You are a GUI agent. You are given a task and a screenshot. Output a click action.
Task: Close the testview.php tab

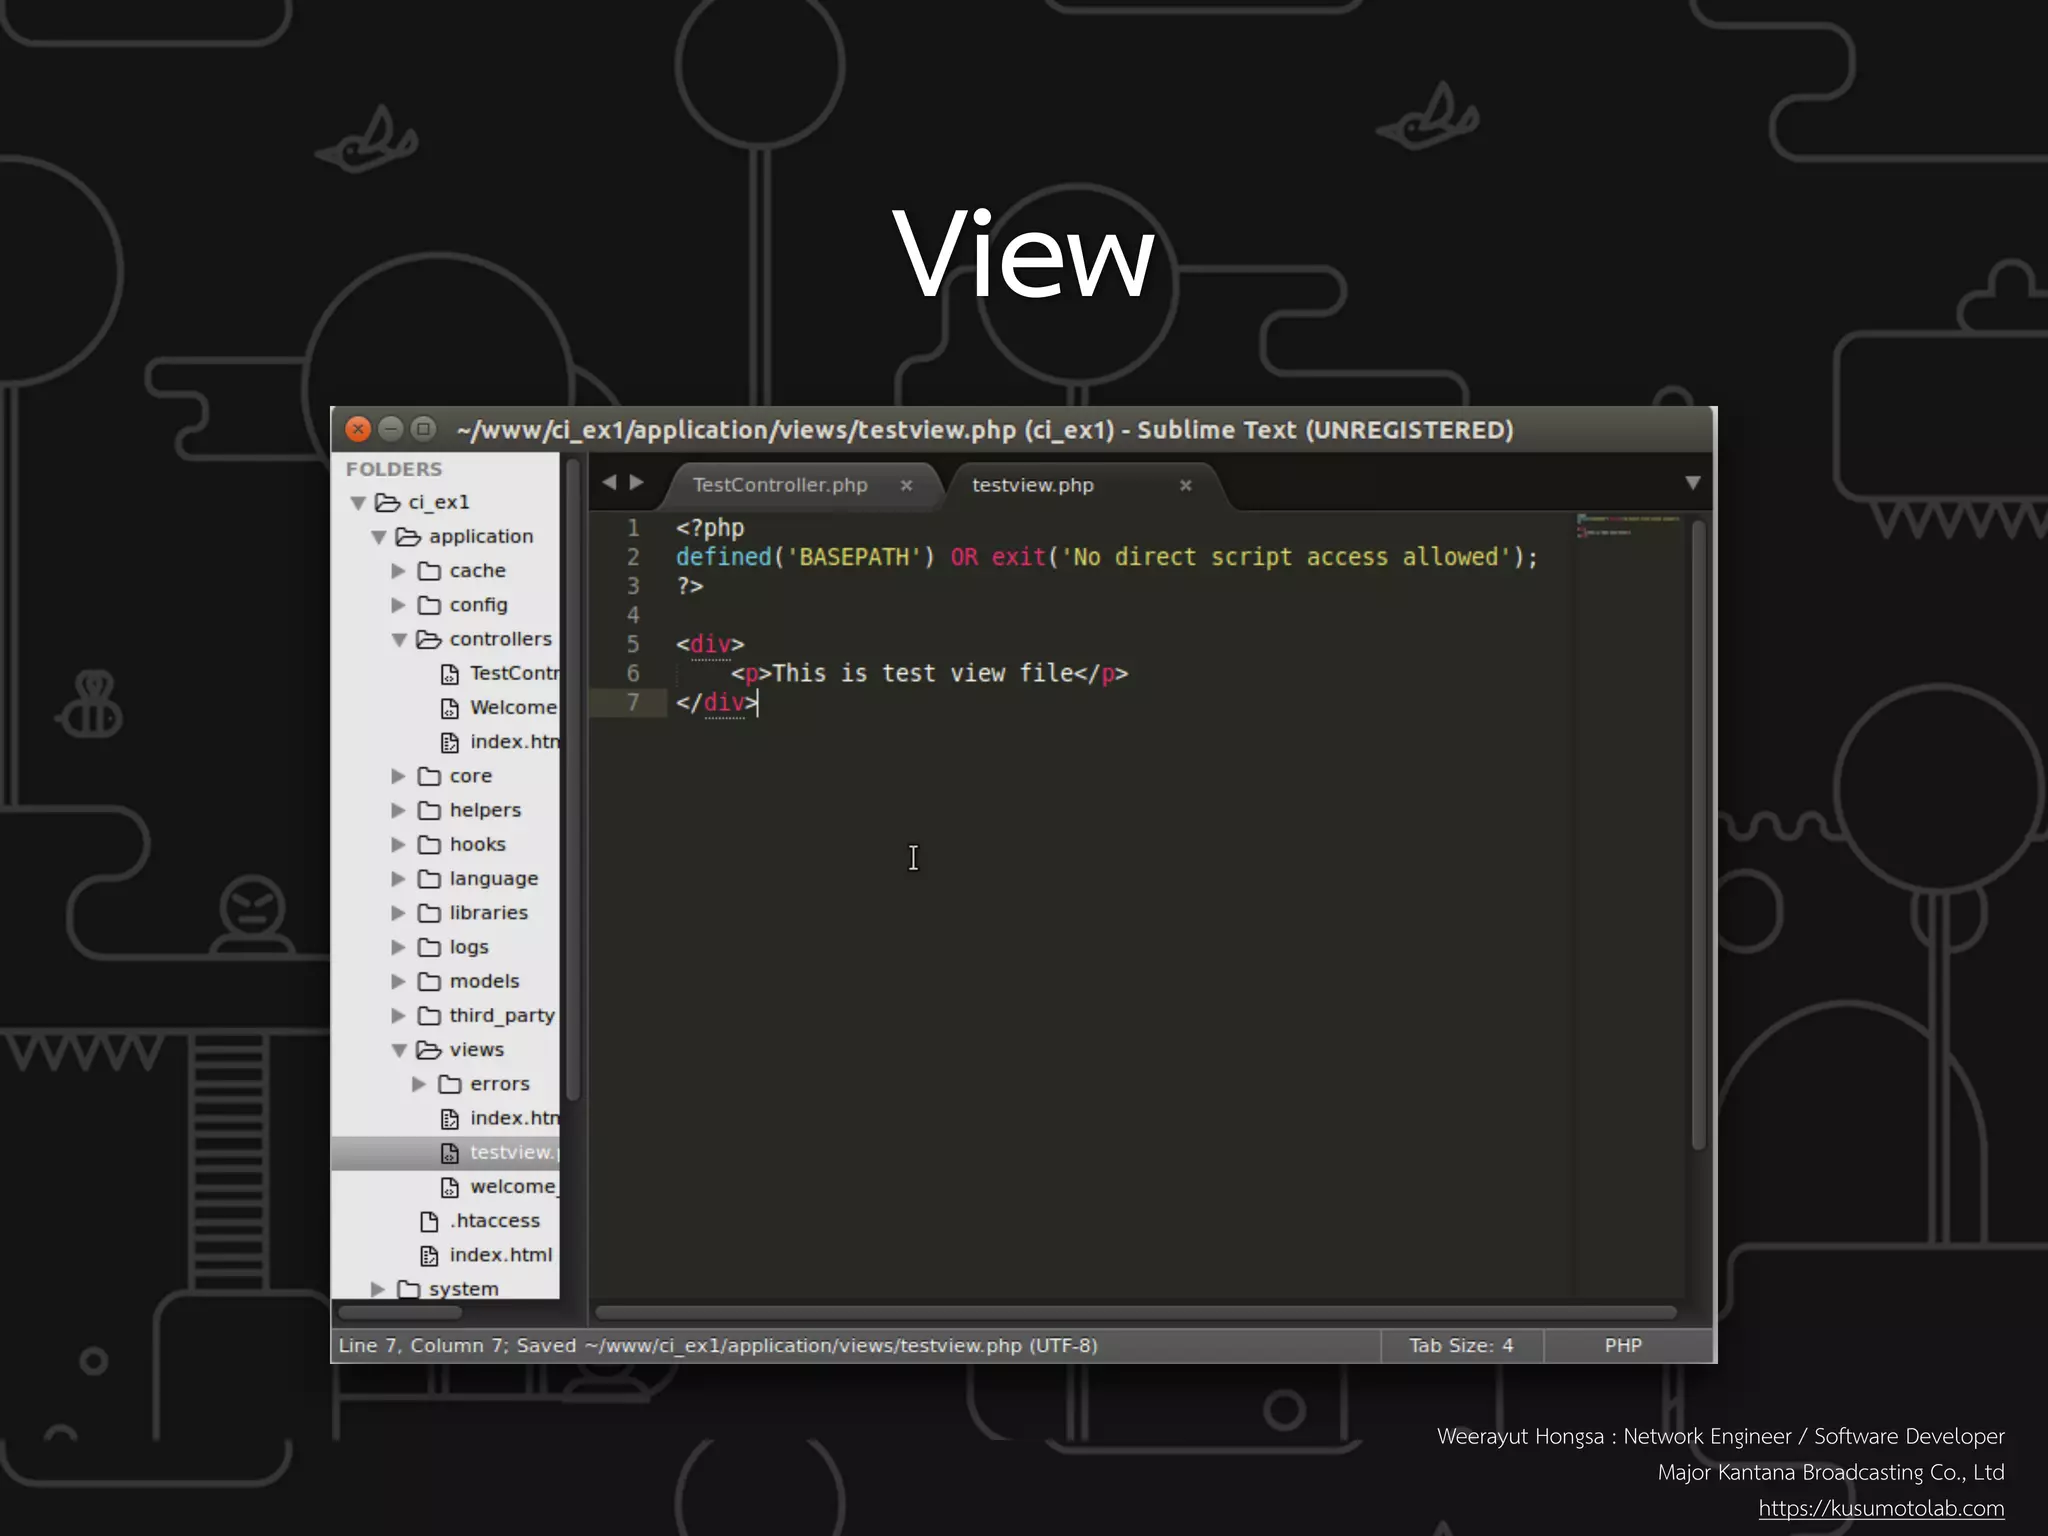click(1185, 485)
